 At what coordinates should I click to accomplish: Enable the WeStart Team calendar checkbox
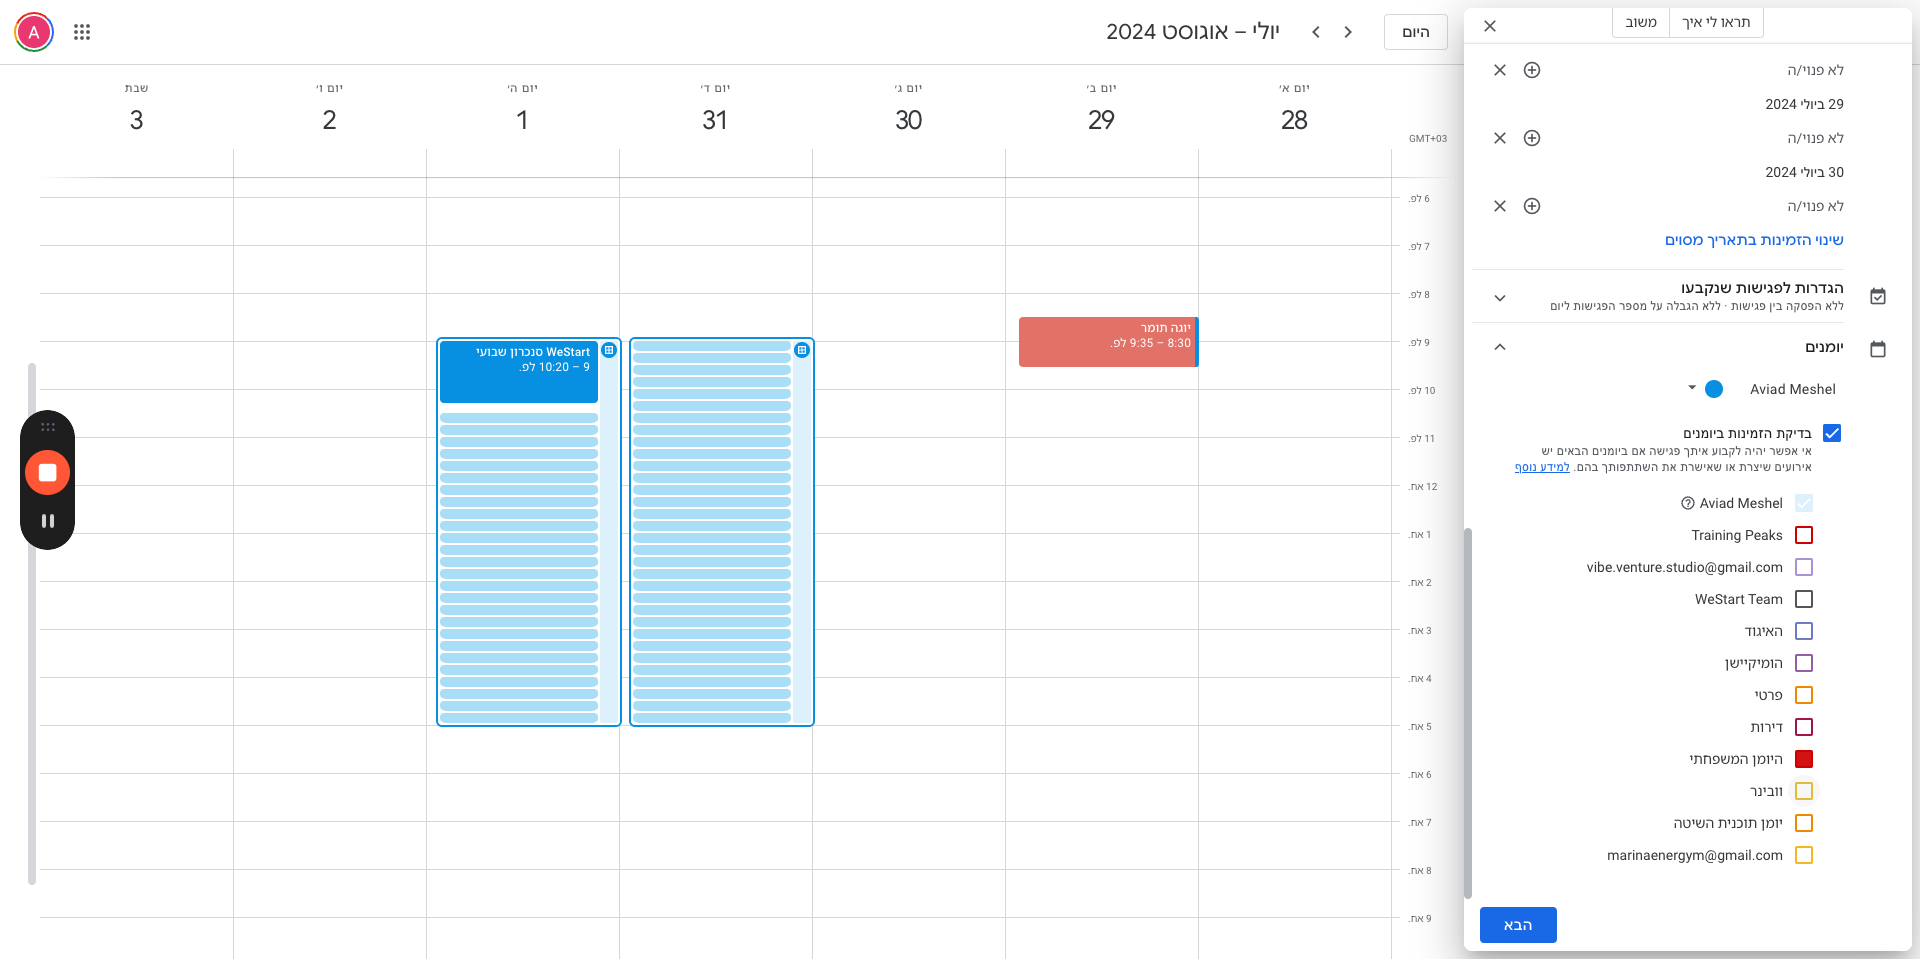click(1804, 599)
